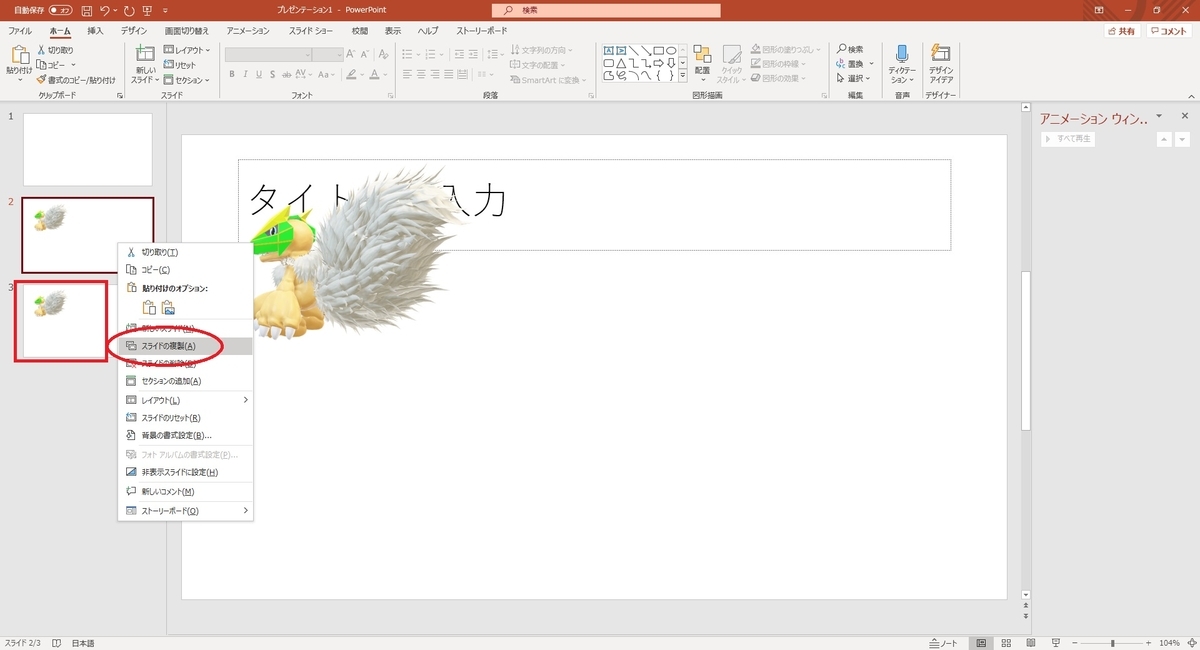Click the New Slide (新しいスライド) icon

(145, 55)
